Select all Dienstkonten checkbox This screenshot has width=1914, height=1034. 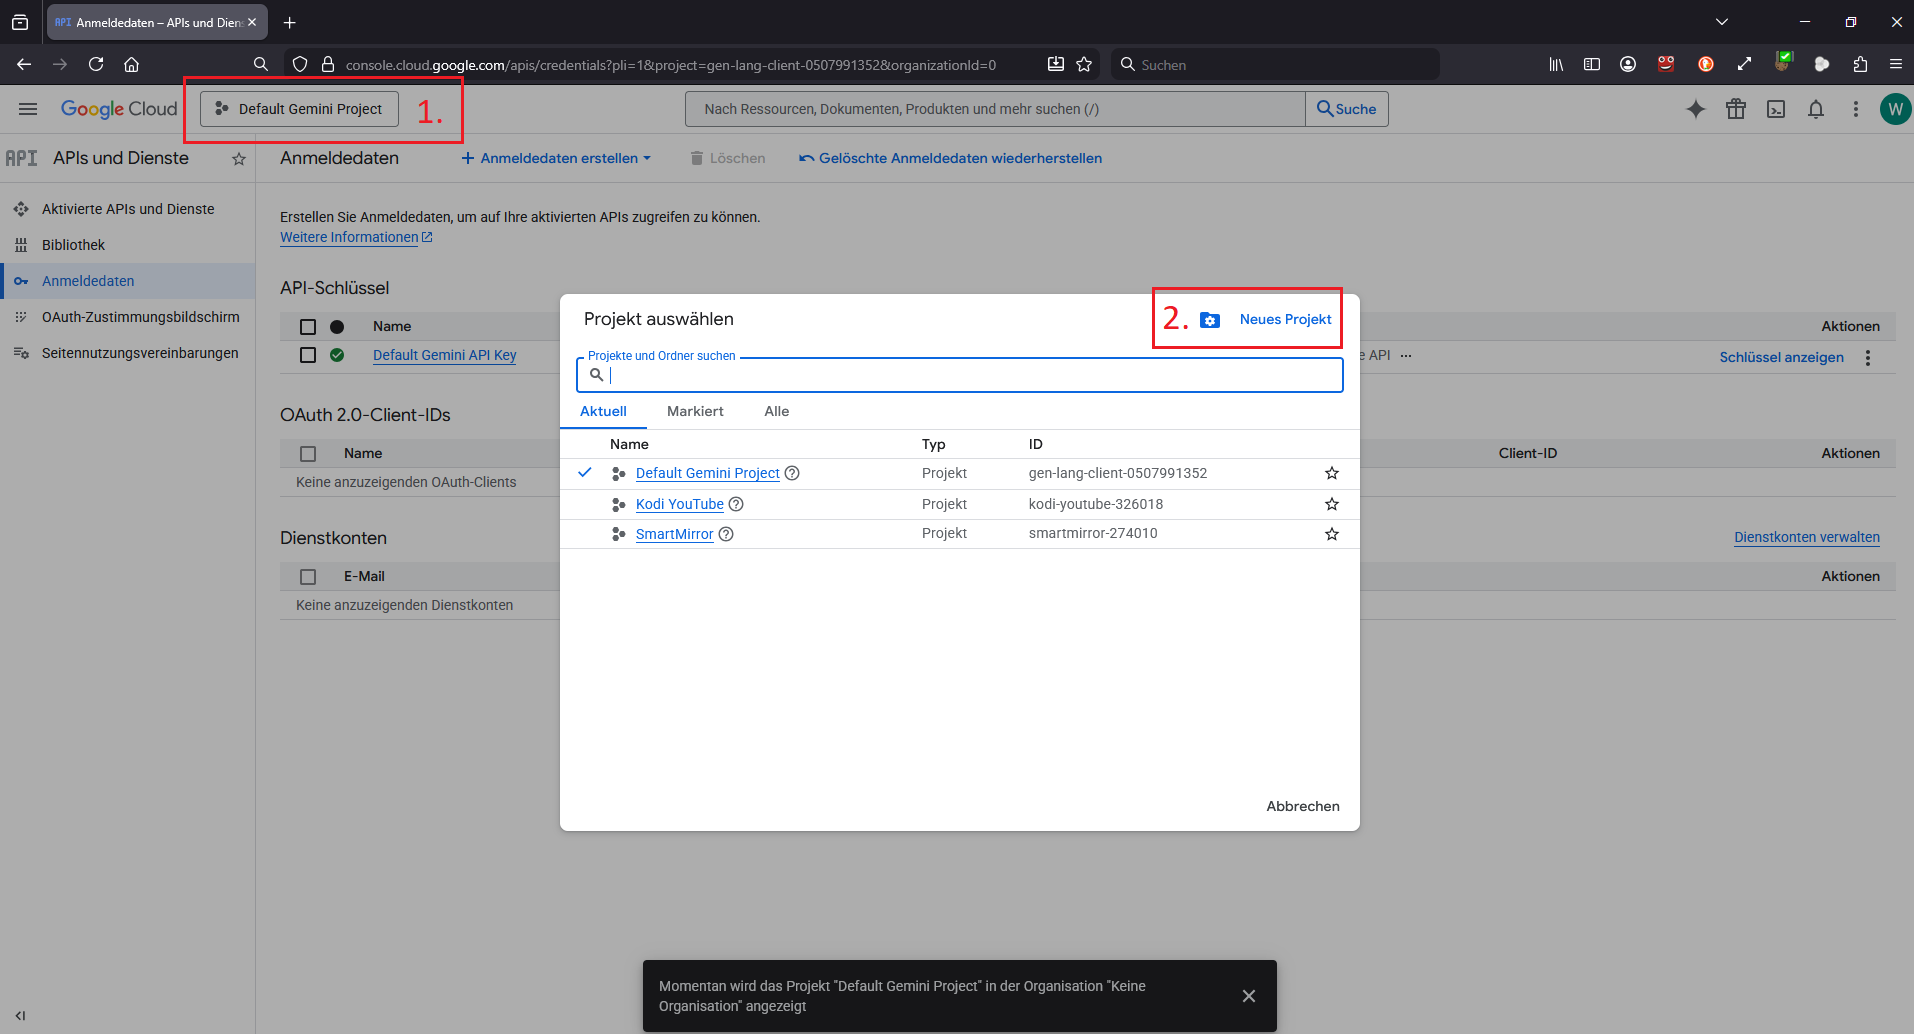(308, 577)
